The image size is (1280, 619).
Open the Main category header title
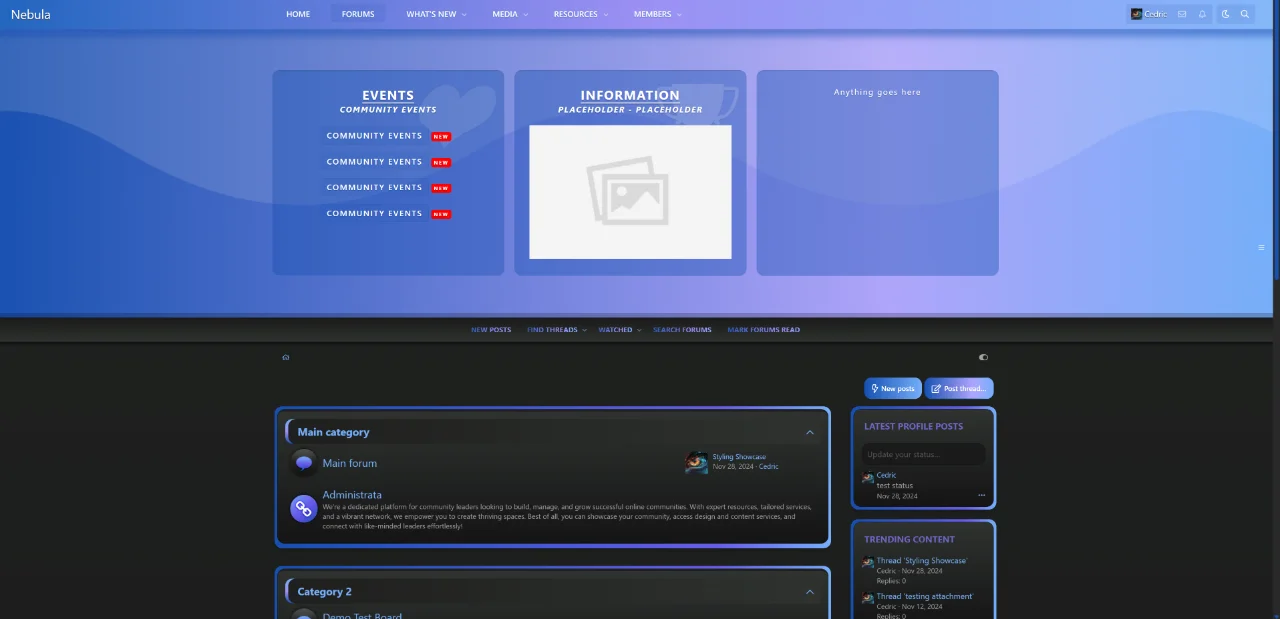333,432
